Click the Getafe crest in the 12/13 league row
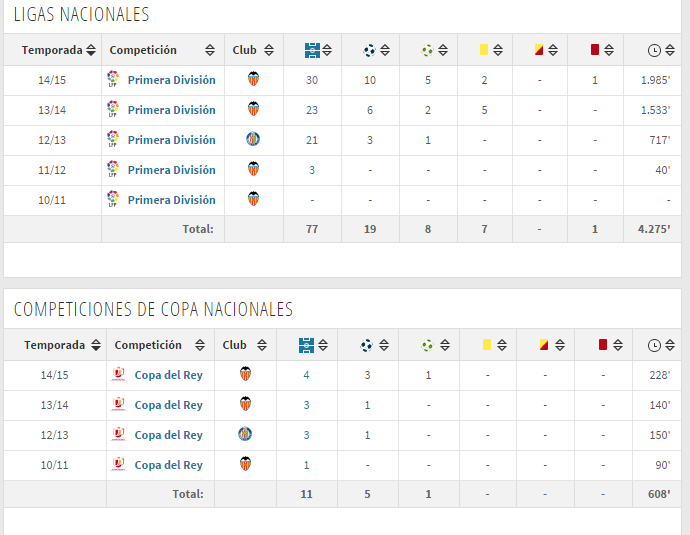 click(253, 139)
